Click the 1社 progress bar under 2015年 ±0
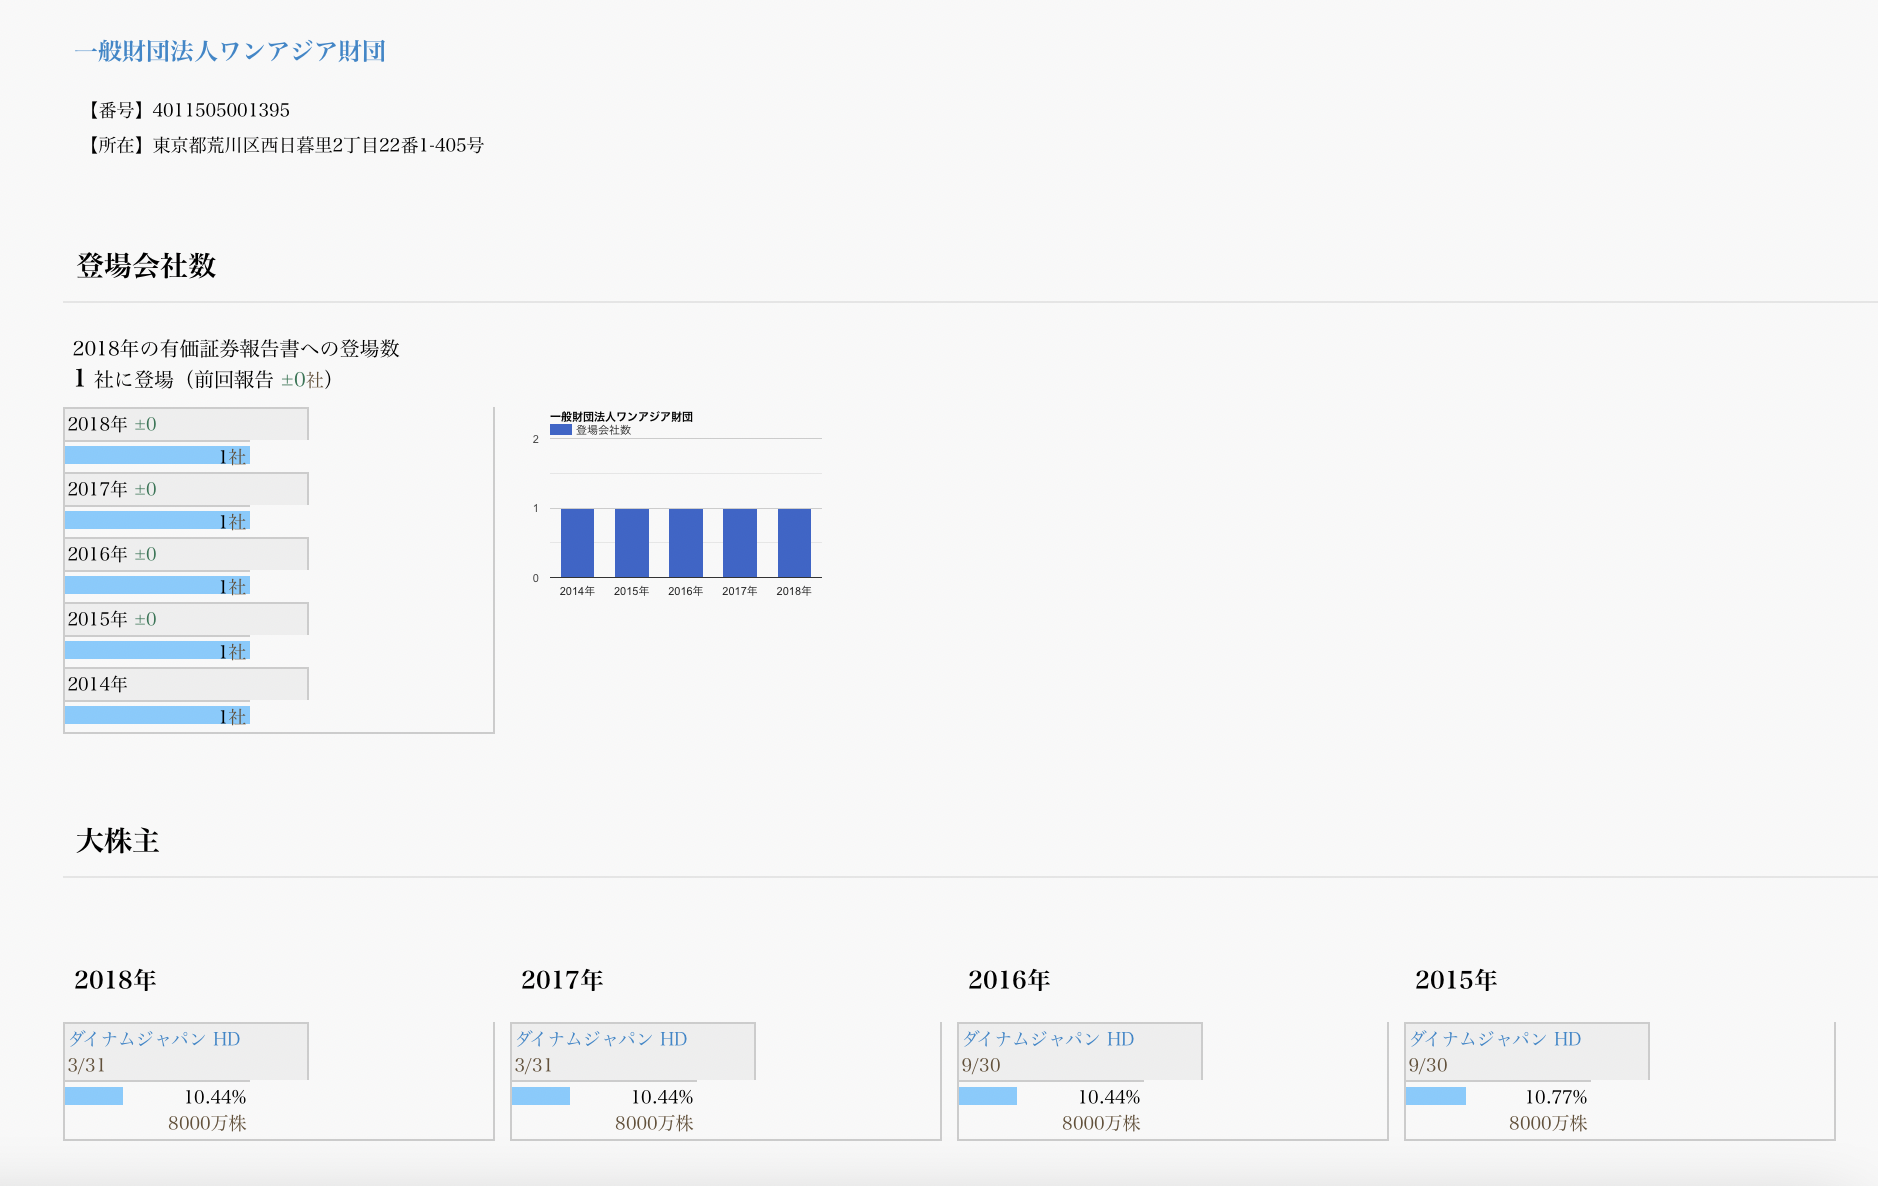This screenshot has height=1186, width=1878. [x=157, y=651]
